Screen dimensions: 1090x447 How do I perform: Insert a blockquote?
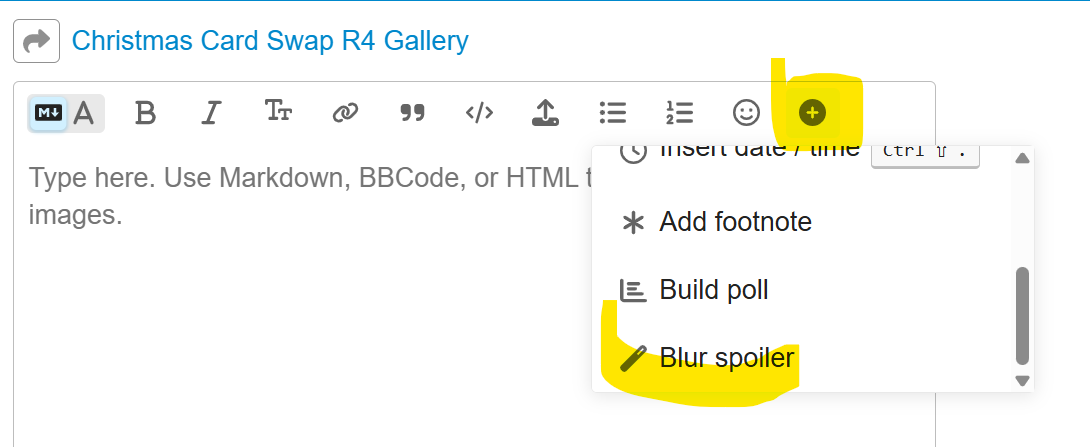(412, 113)
